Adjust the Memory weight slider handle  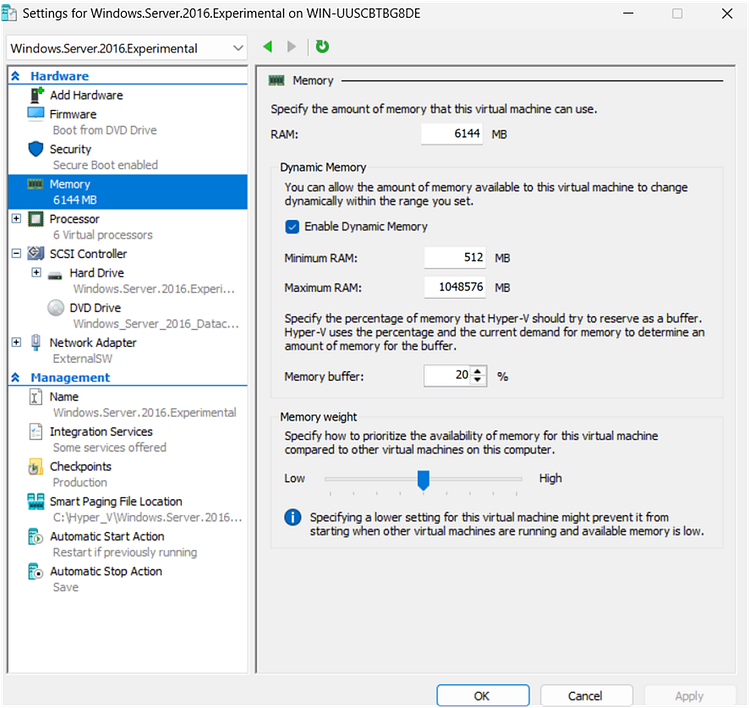pos(423,480)
